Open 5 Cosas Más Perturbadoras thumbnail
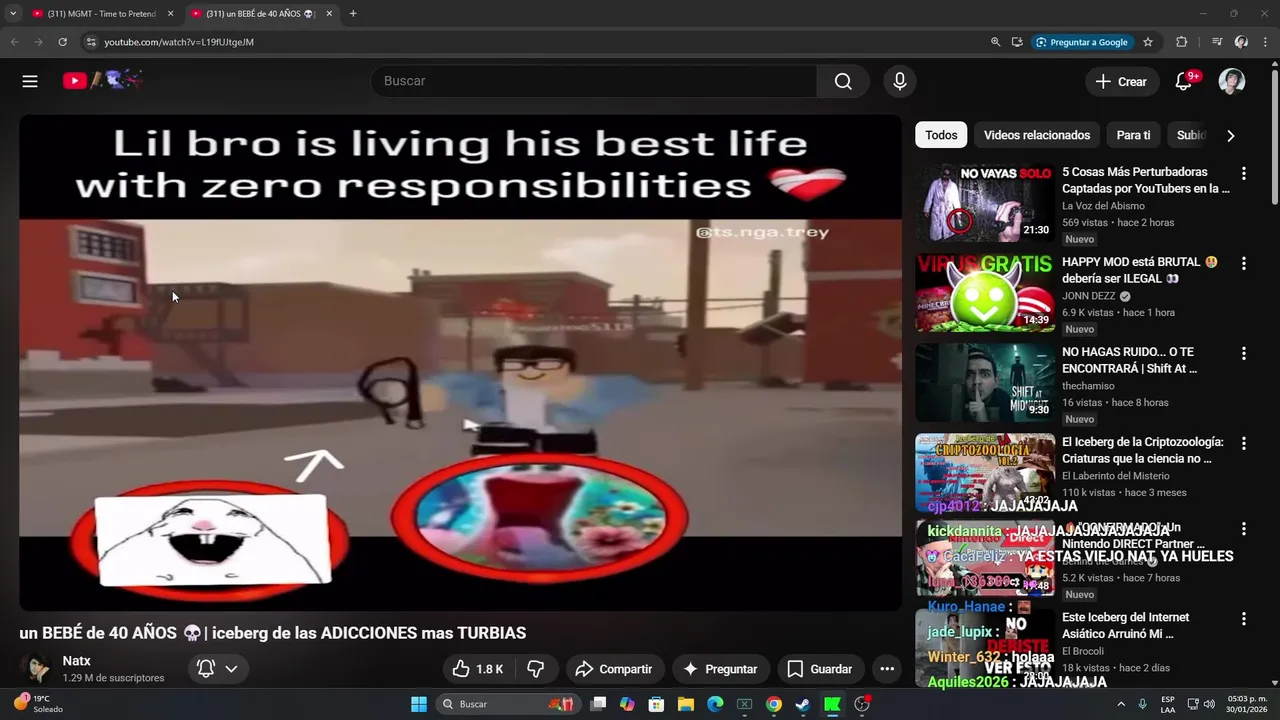 click(985, 203)
